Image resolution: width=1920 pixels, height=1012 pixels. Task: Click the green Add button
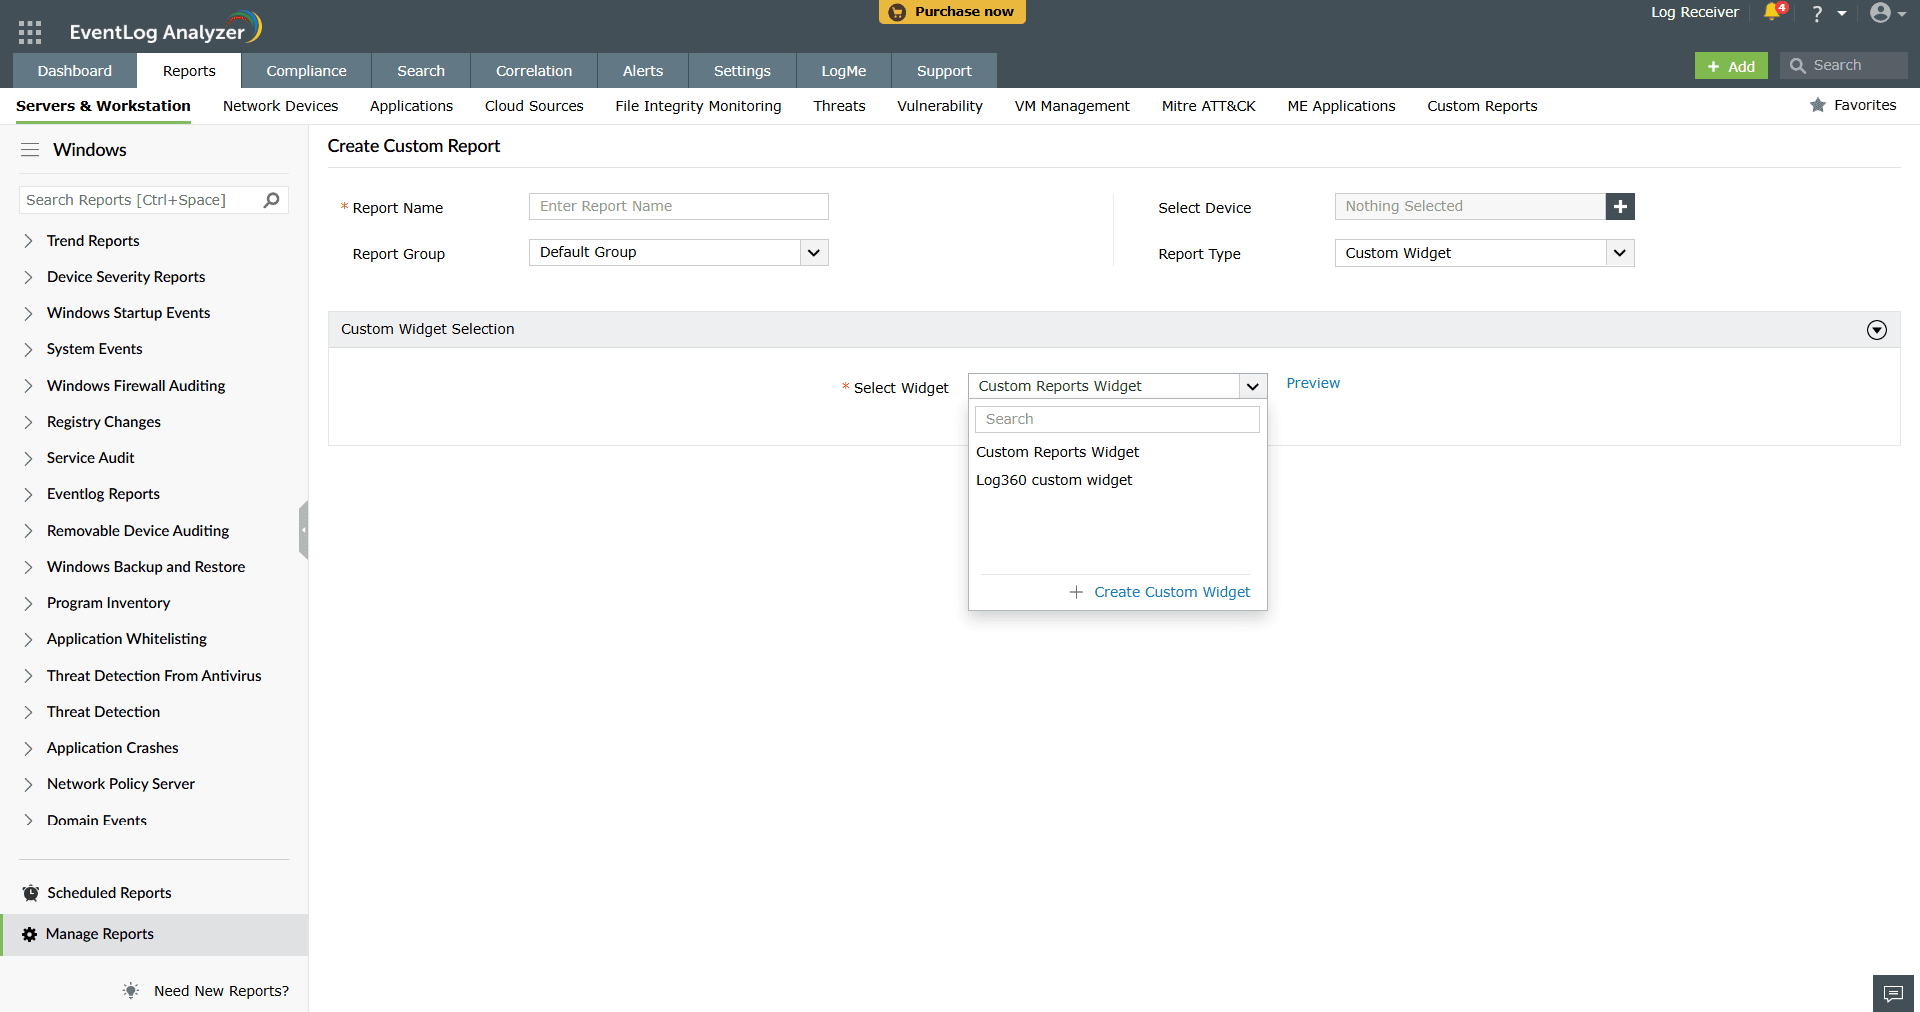1731,66
